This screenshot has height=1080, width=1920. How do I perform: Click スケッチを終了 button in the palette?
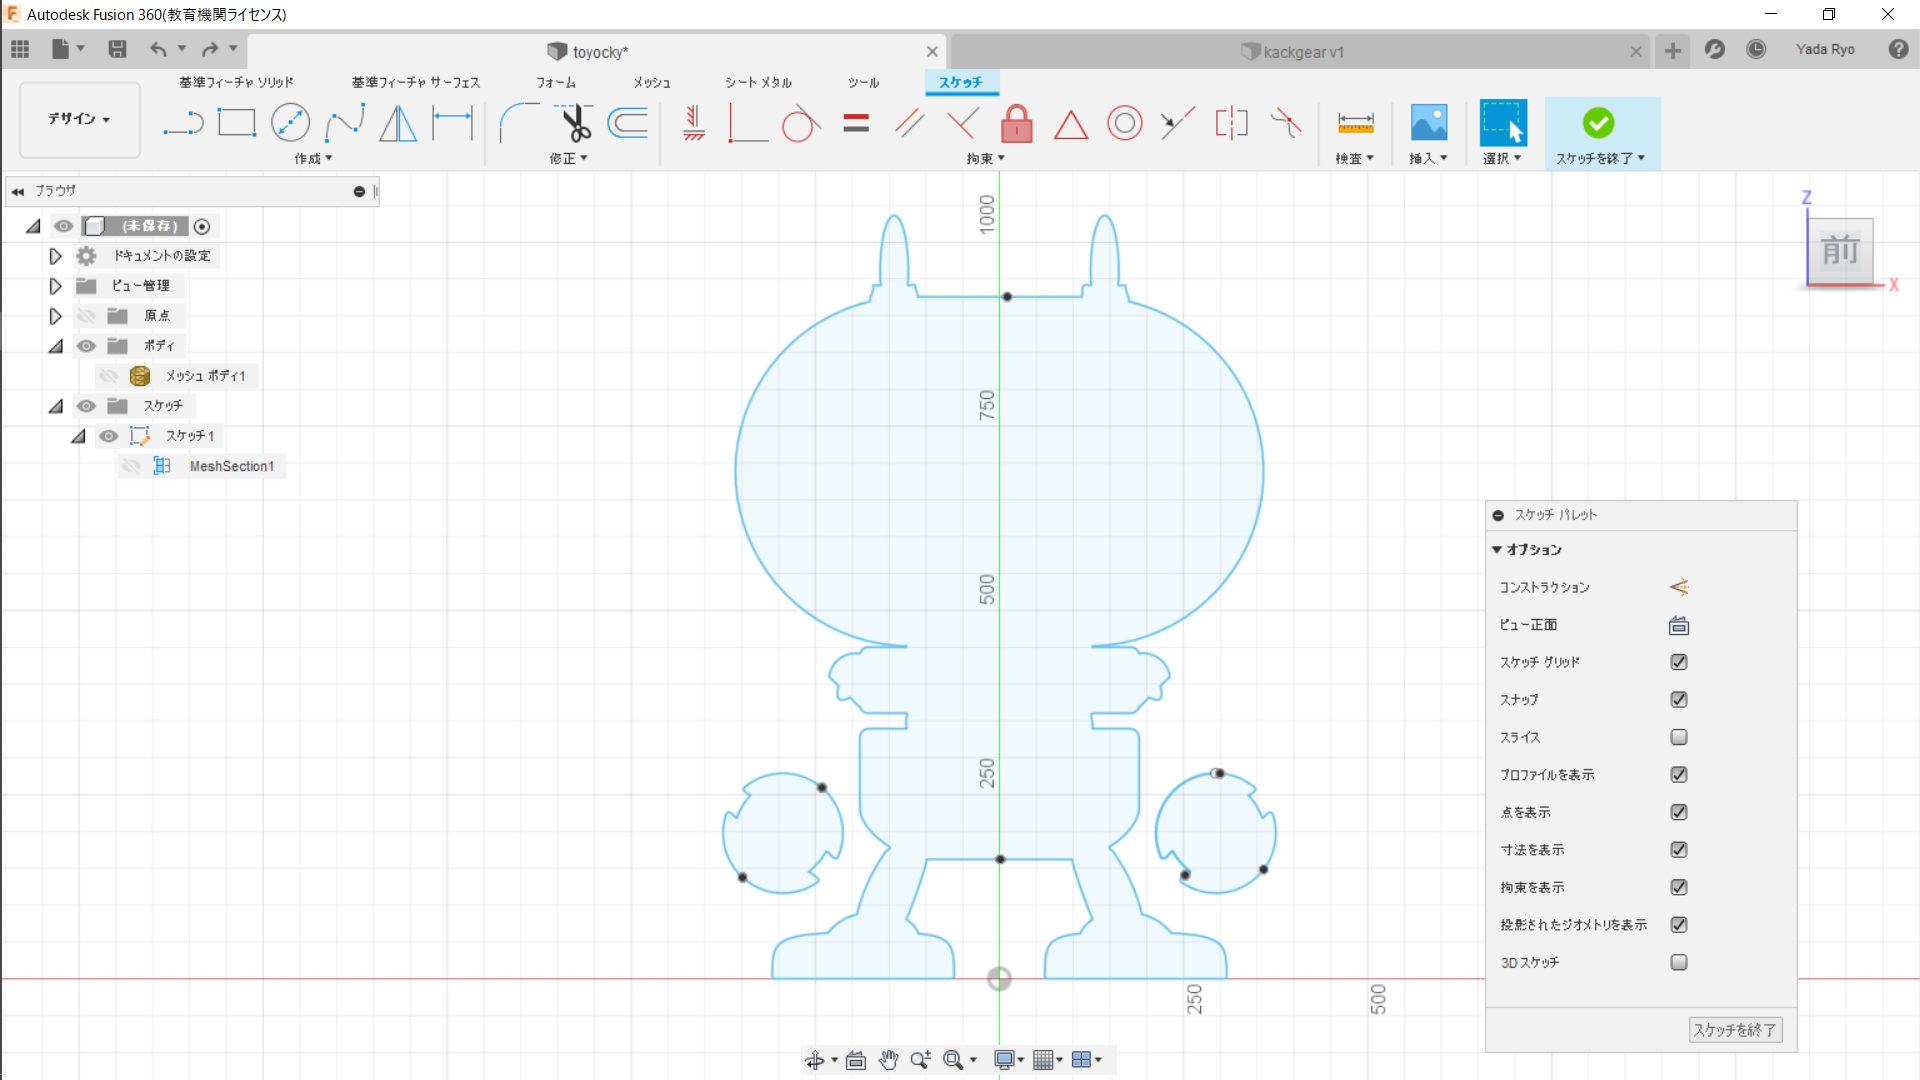pos(1734,1030)
